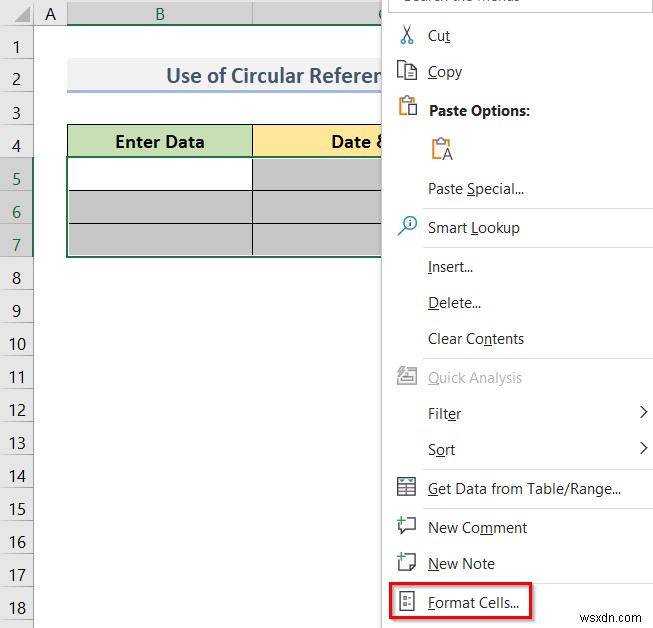Expand the Sort submenu arrow

[643, 449]
